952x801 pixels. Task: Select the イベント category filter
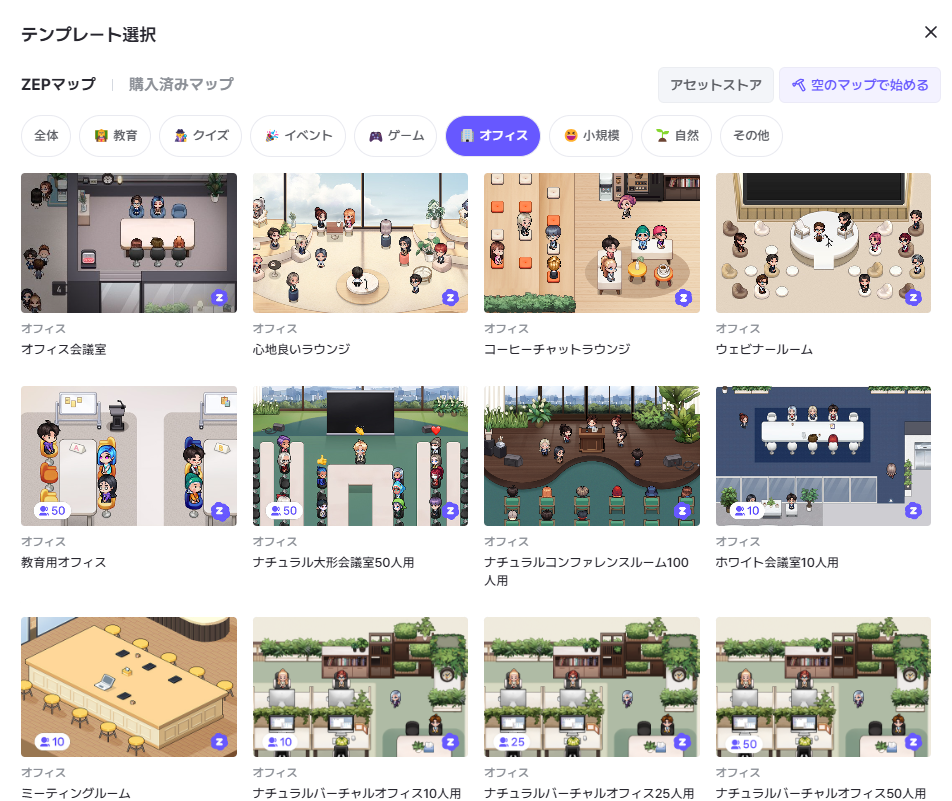298,135
